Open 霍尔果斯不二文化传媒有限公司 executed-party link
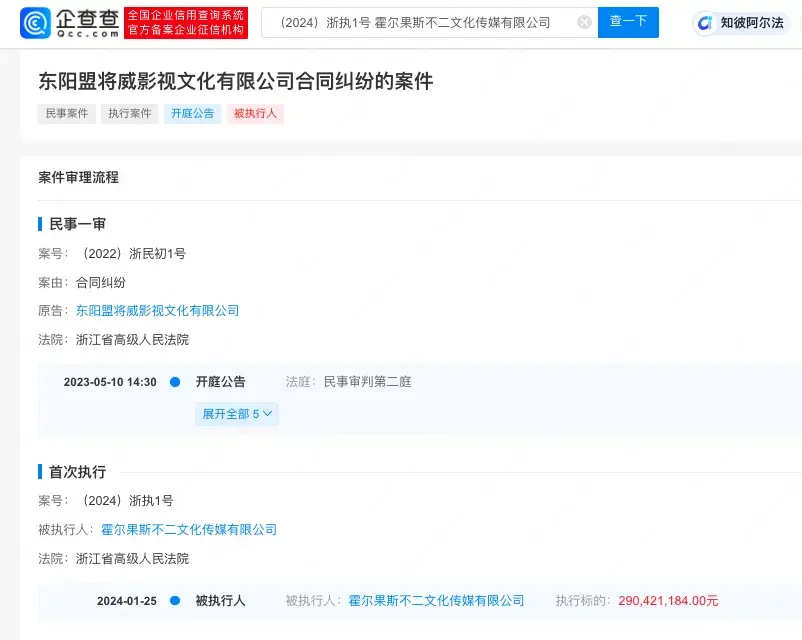The image size is (802, 640). coord(188,529)
